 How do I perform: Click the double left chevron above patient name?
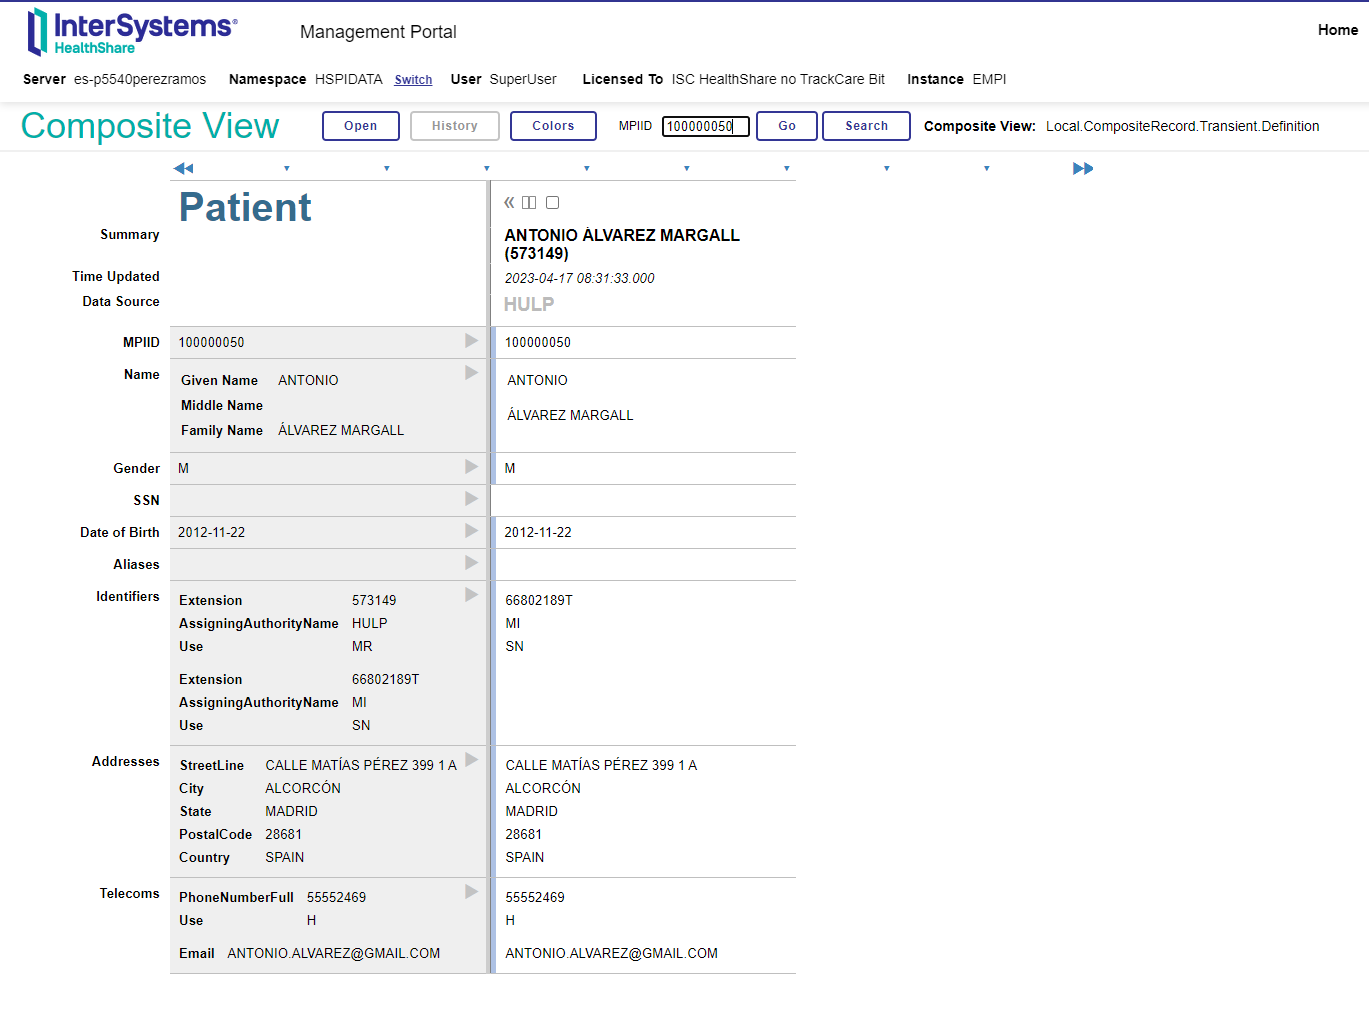coord(509,203)
